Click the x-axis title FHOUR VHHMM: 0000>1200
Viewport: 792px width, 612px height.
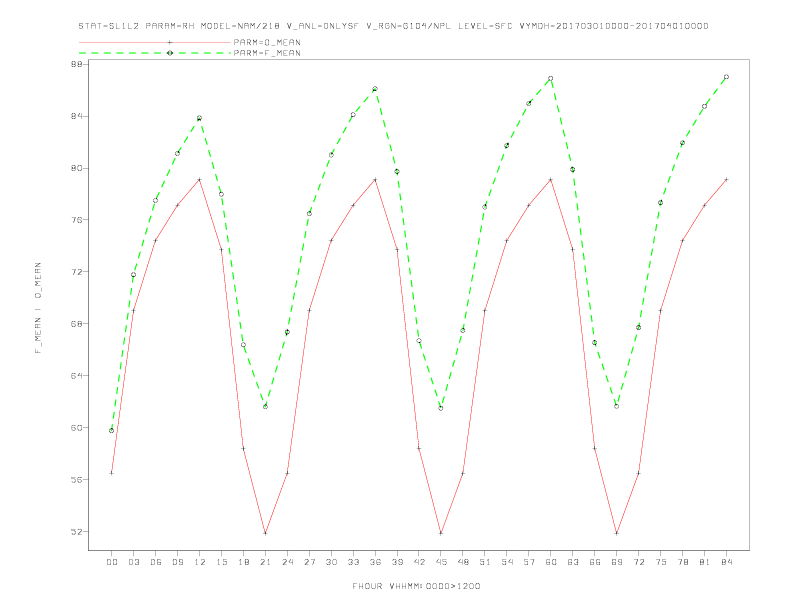click(416, 586)
